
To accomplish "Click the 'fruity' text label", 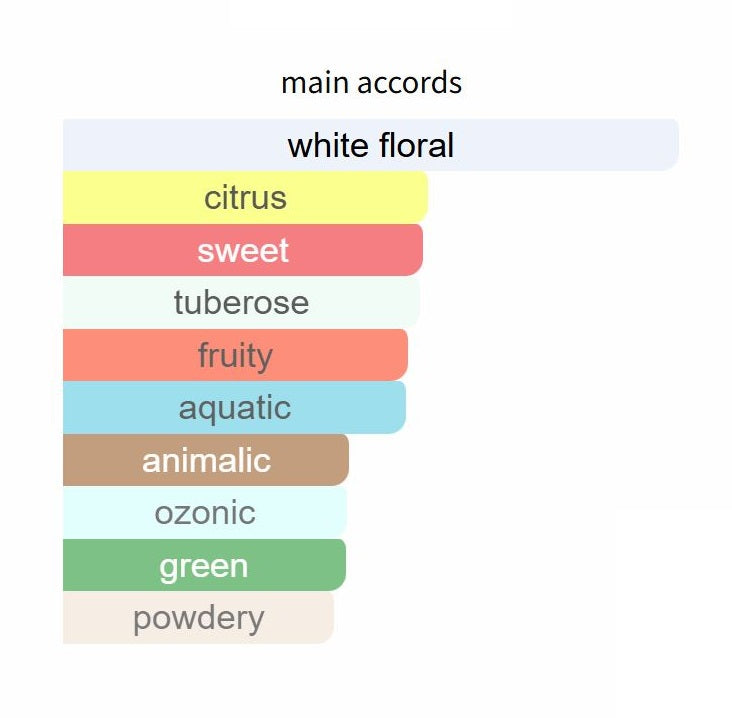I will pos(235,355).
